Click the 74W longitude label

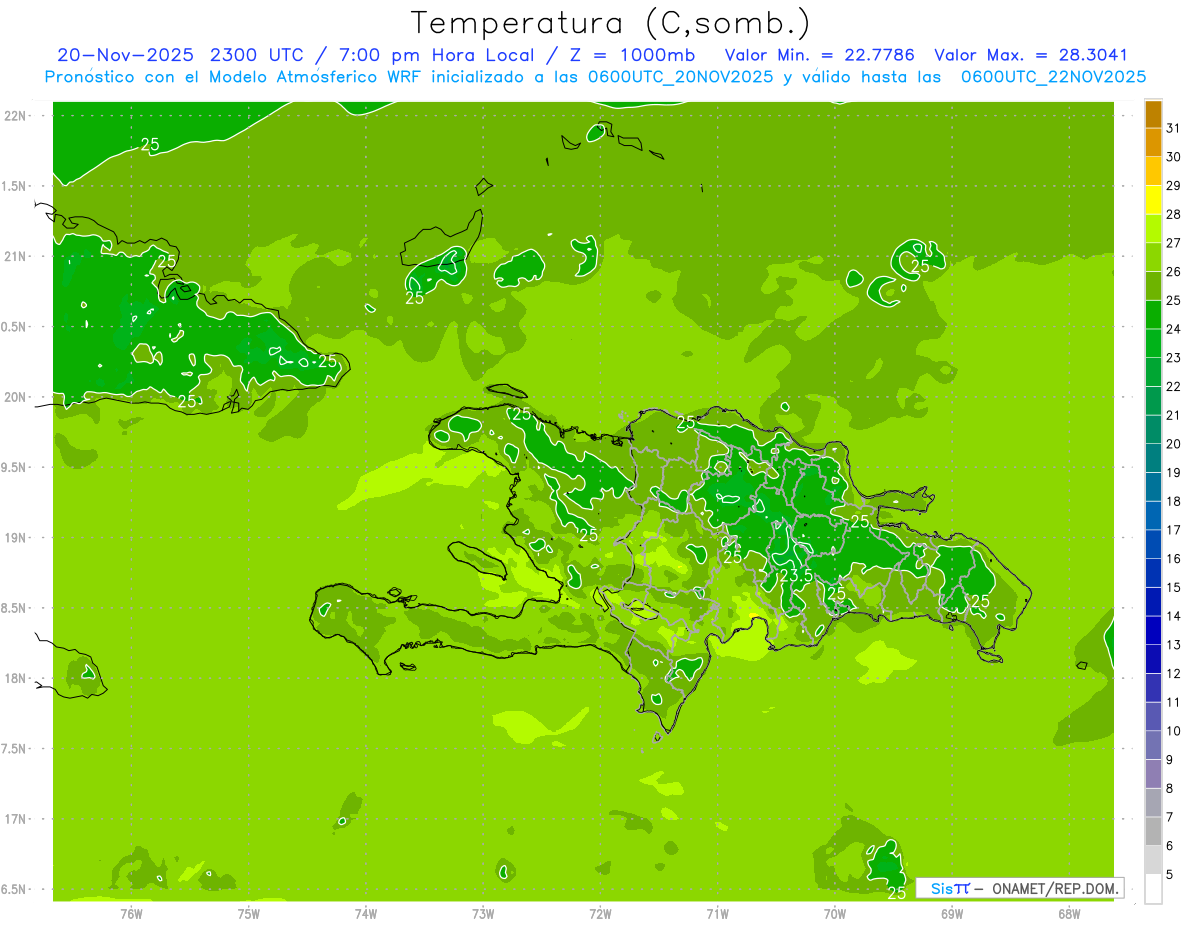coord(366,914)
